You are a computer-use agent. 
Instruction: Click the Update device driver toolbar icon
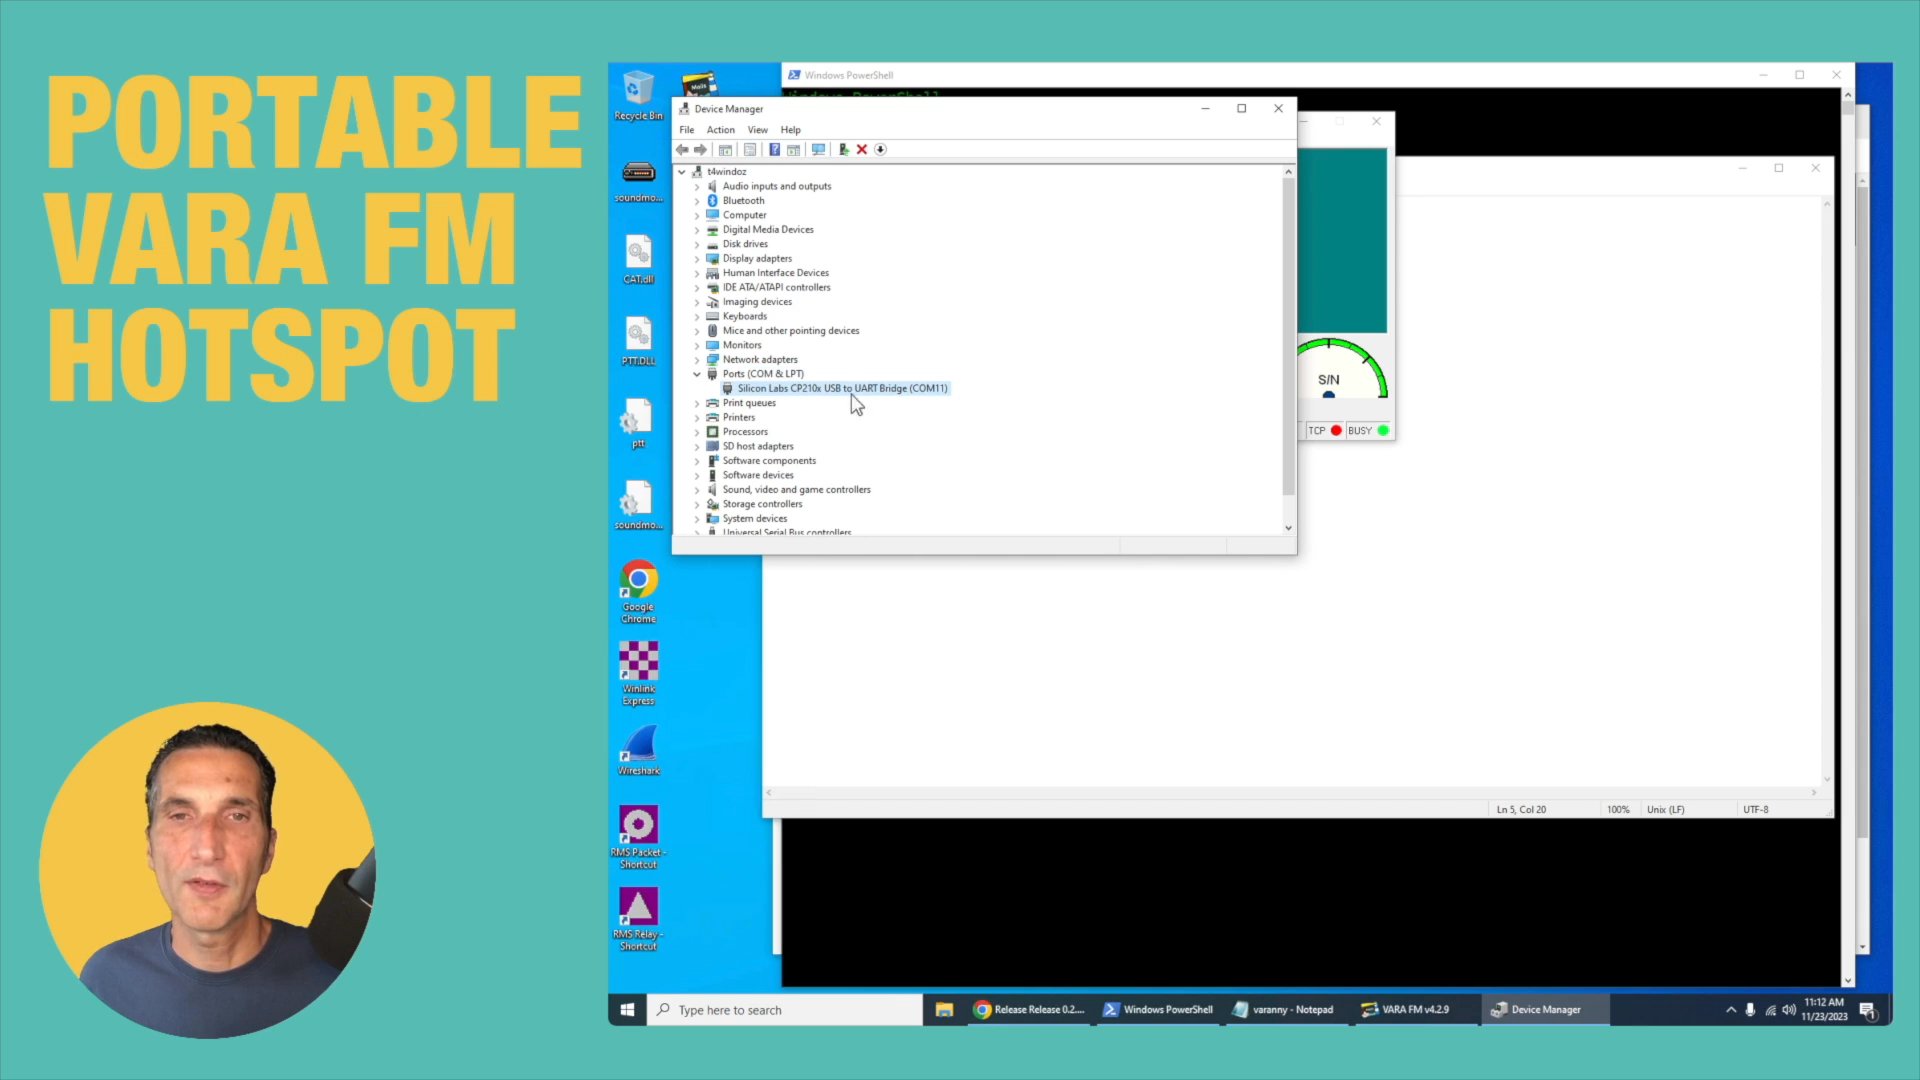point(843,150)
